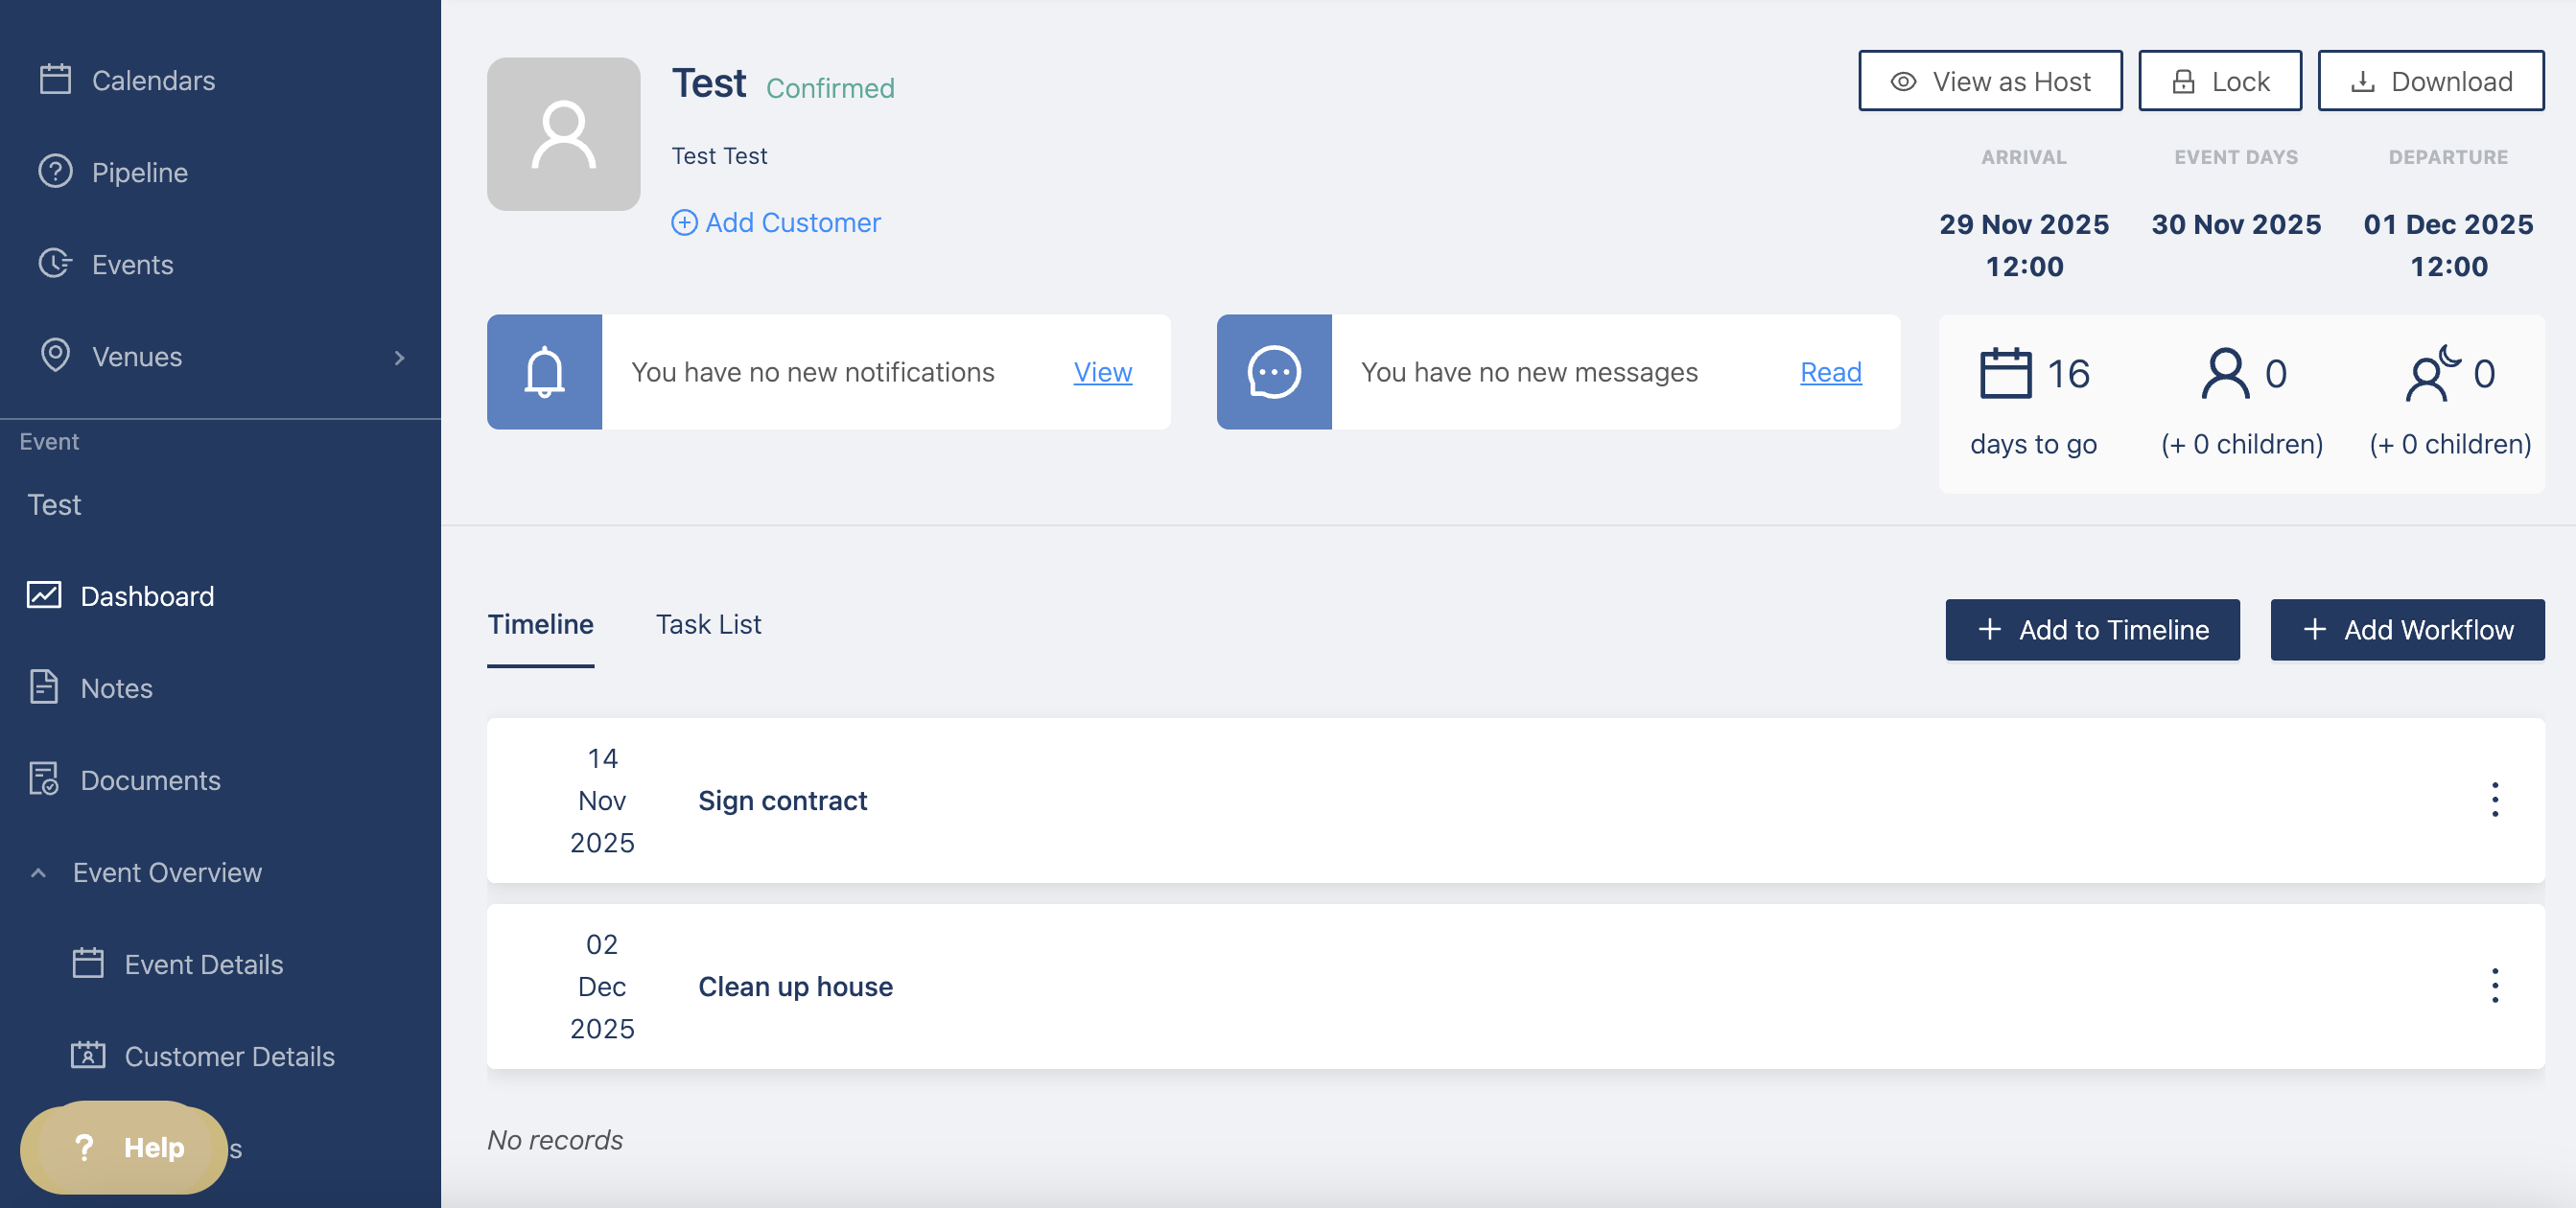Click the Add to Timeline button

[x=2092, y=629]
